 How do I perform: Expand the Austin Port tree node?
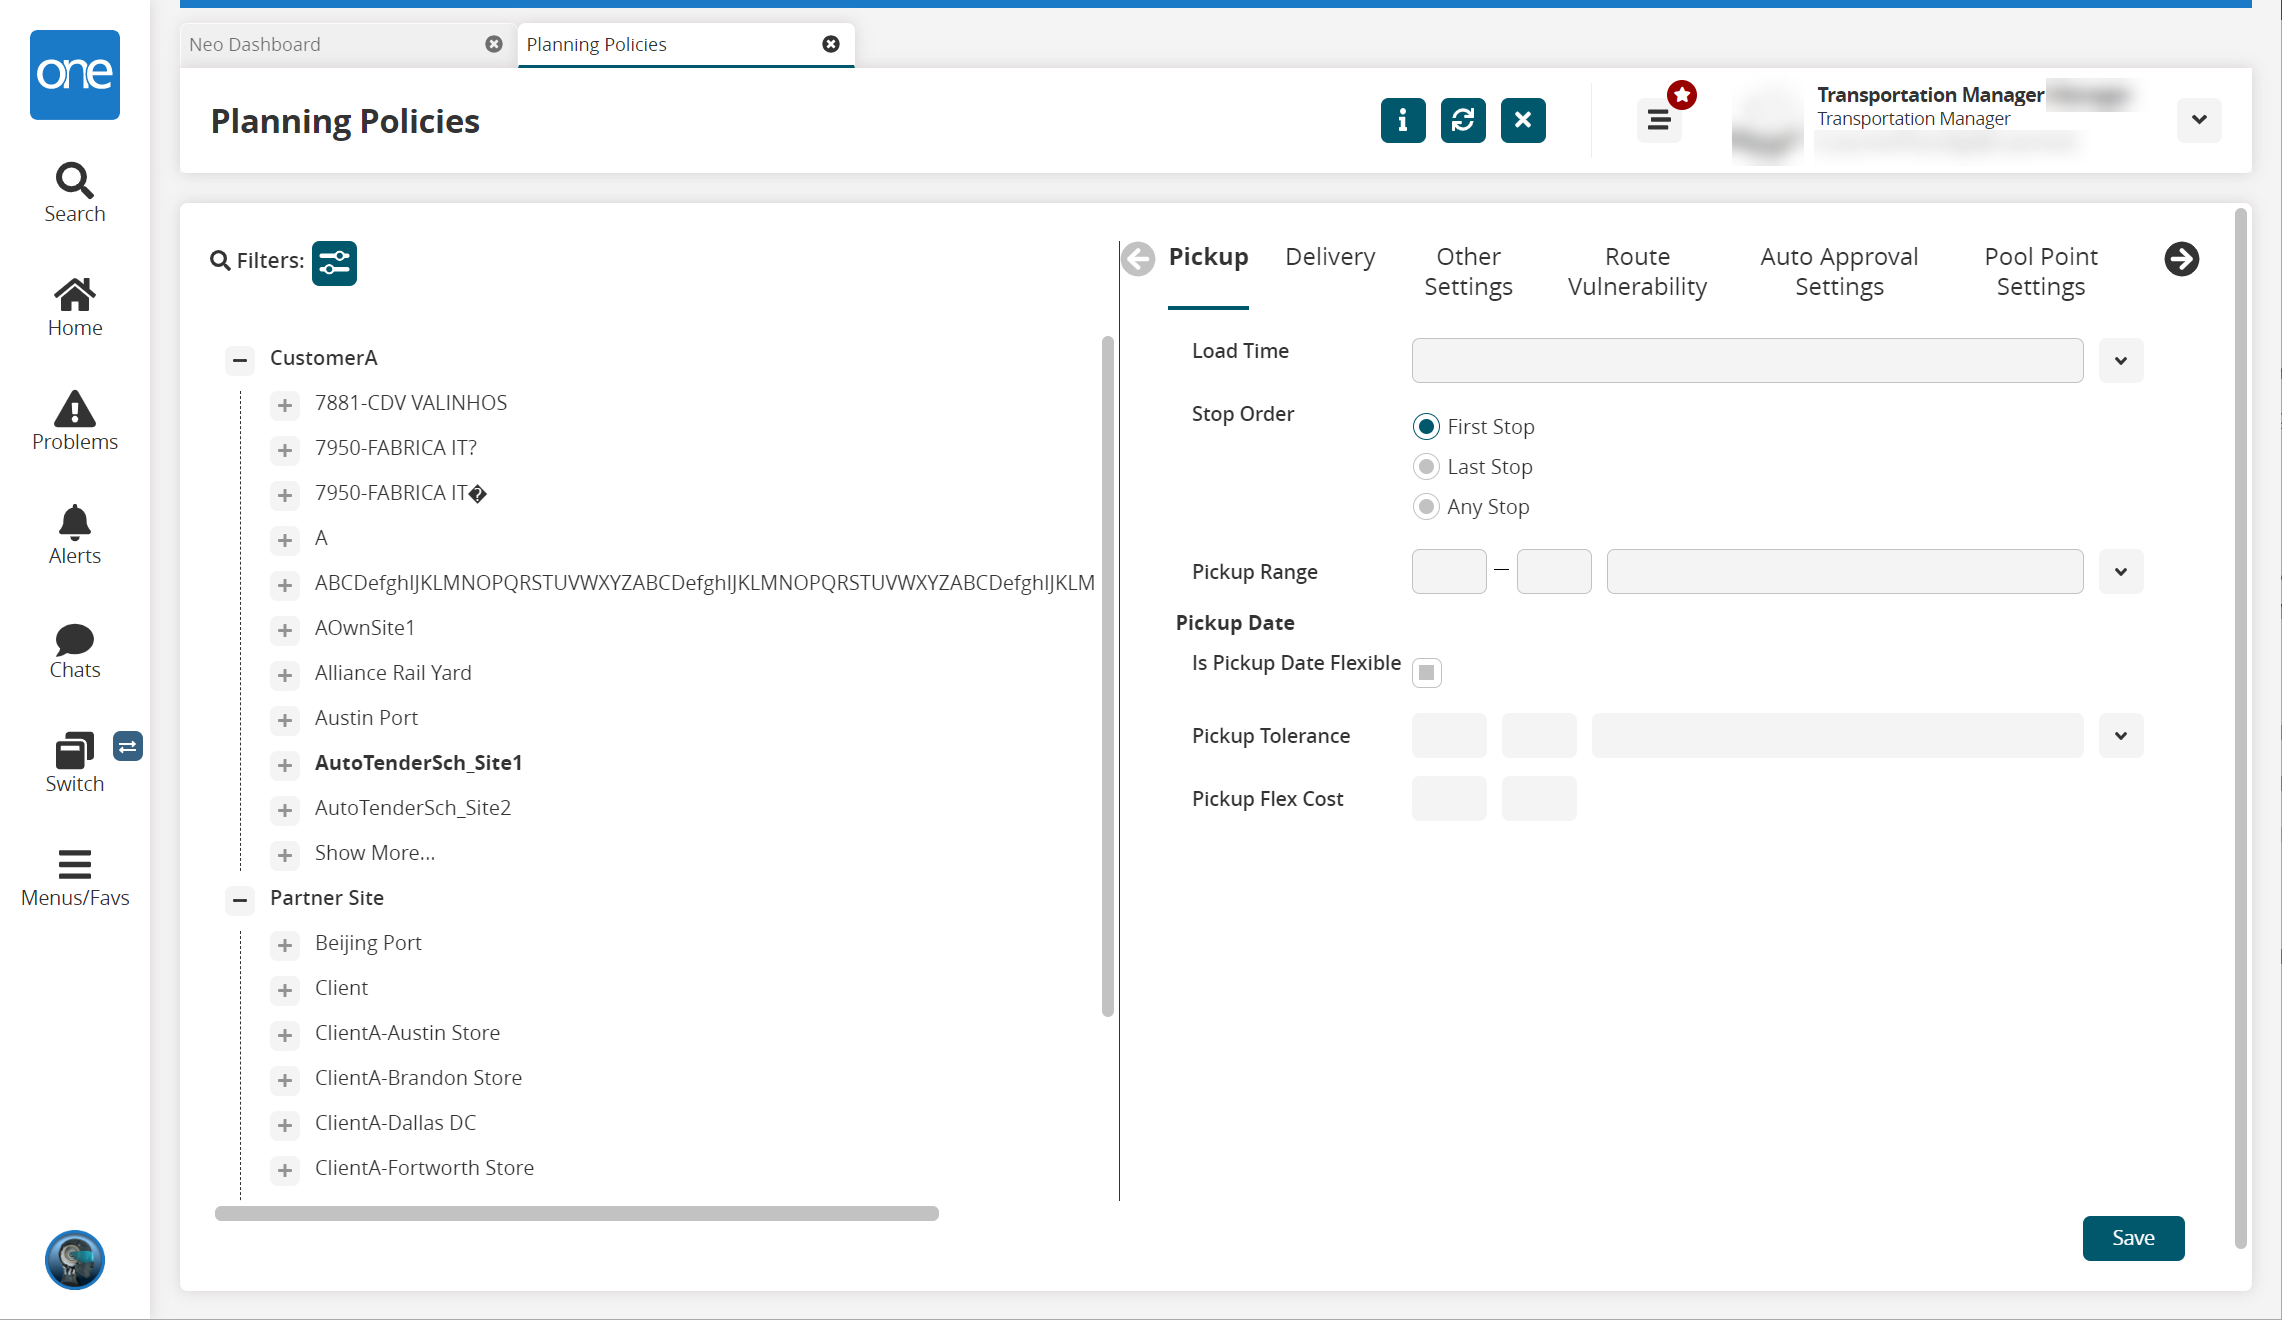pyautogui.click(x=285, y=720)
